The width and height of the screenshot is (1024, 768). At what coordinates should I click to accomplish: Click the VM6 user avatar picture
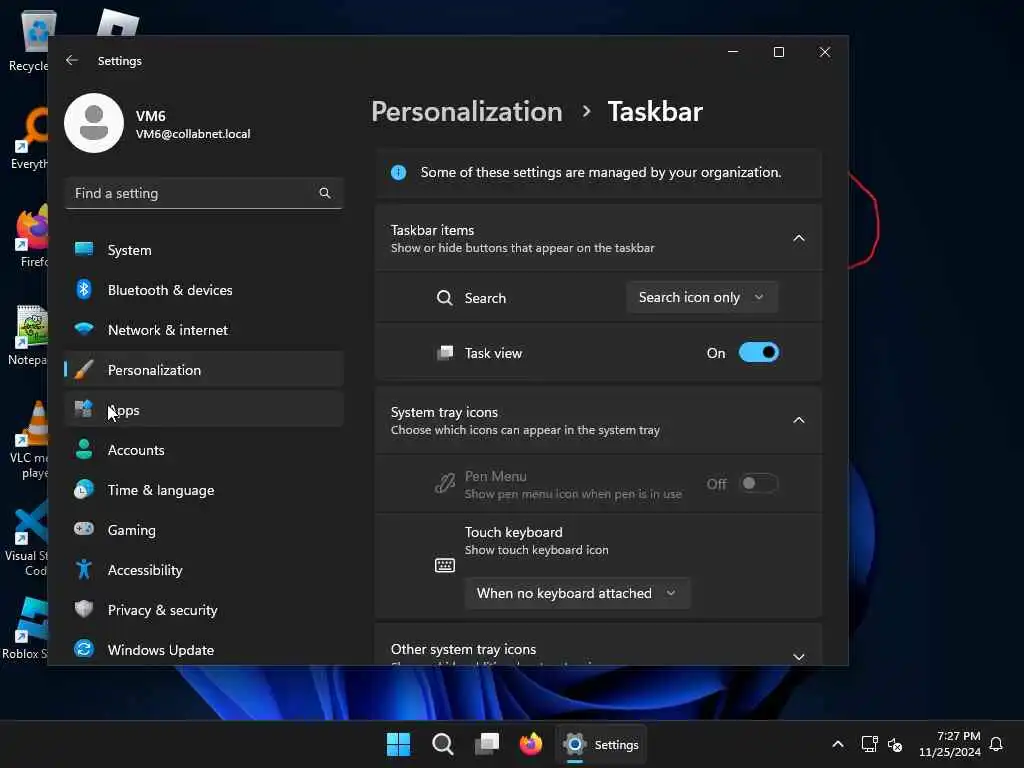[x=94, y=123]
